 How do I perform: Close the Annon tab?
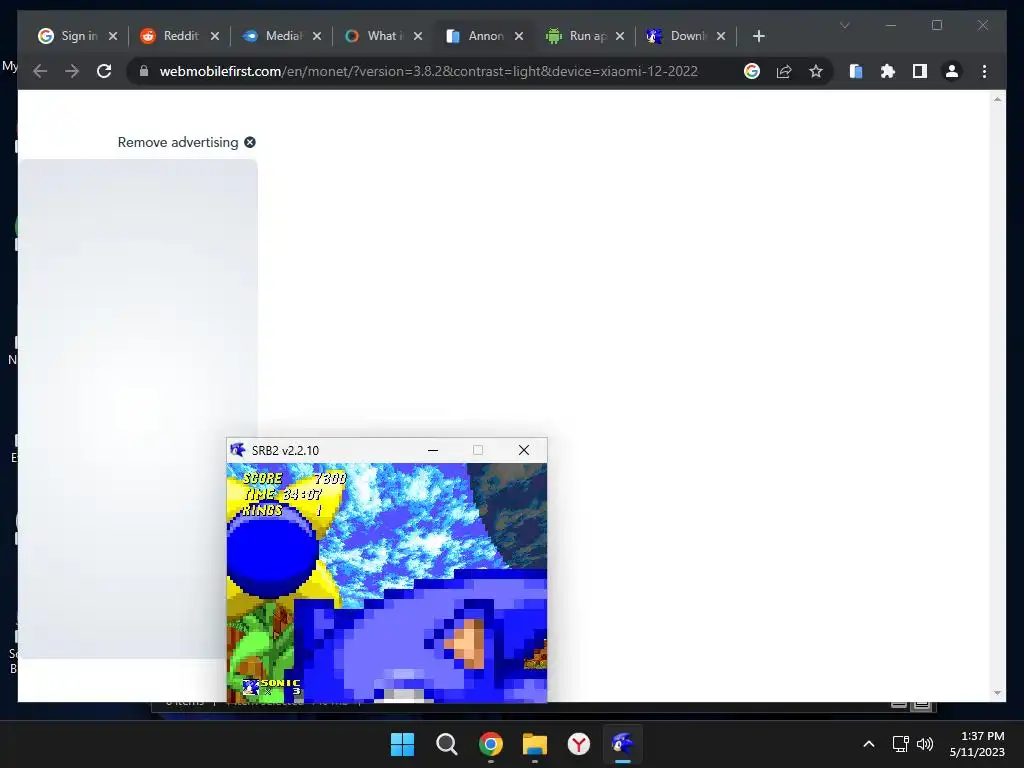[519, 36]
